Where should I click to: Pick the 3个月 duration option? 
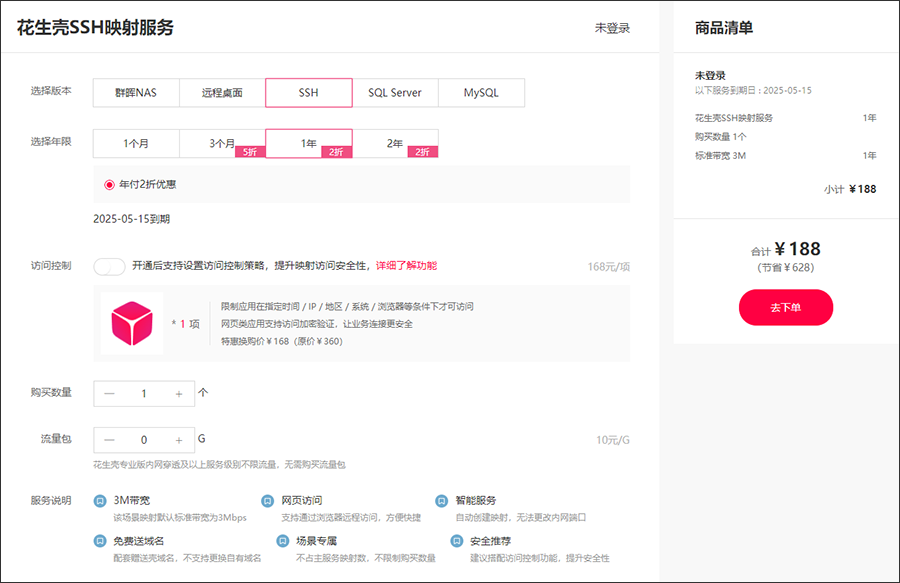pos(222,143)
